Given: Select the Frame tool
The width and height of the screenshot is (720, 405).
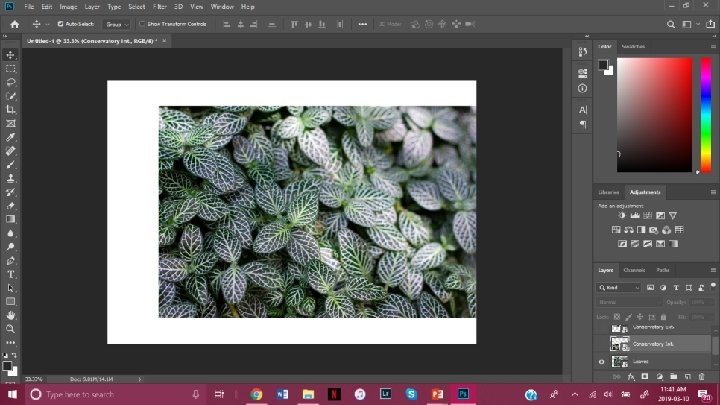Looking at the screenshot, I should click(x=10, y=123).
